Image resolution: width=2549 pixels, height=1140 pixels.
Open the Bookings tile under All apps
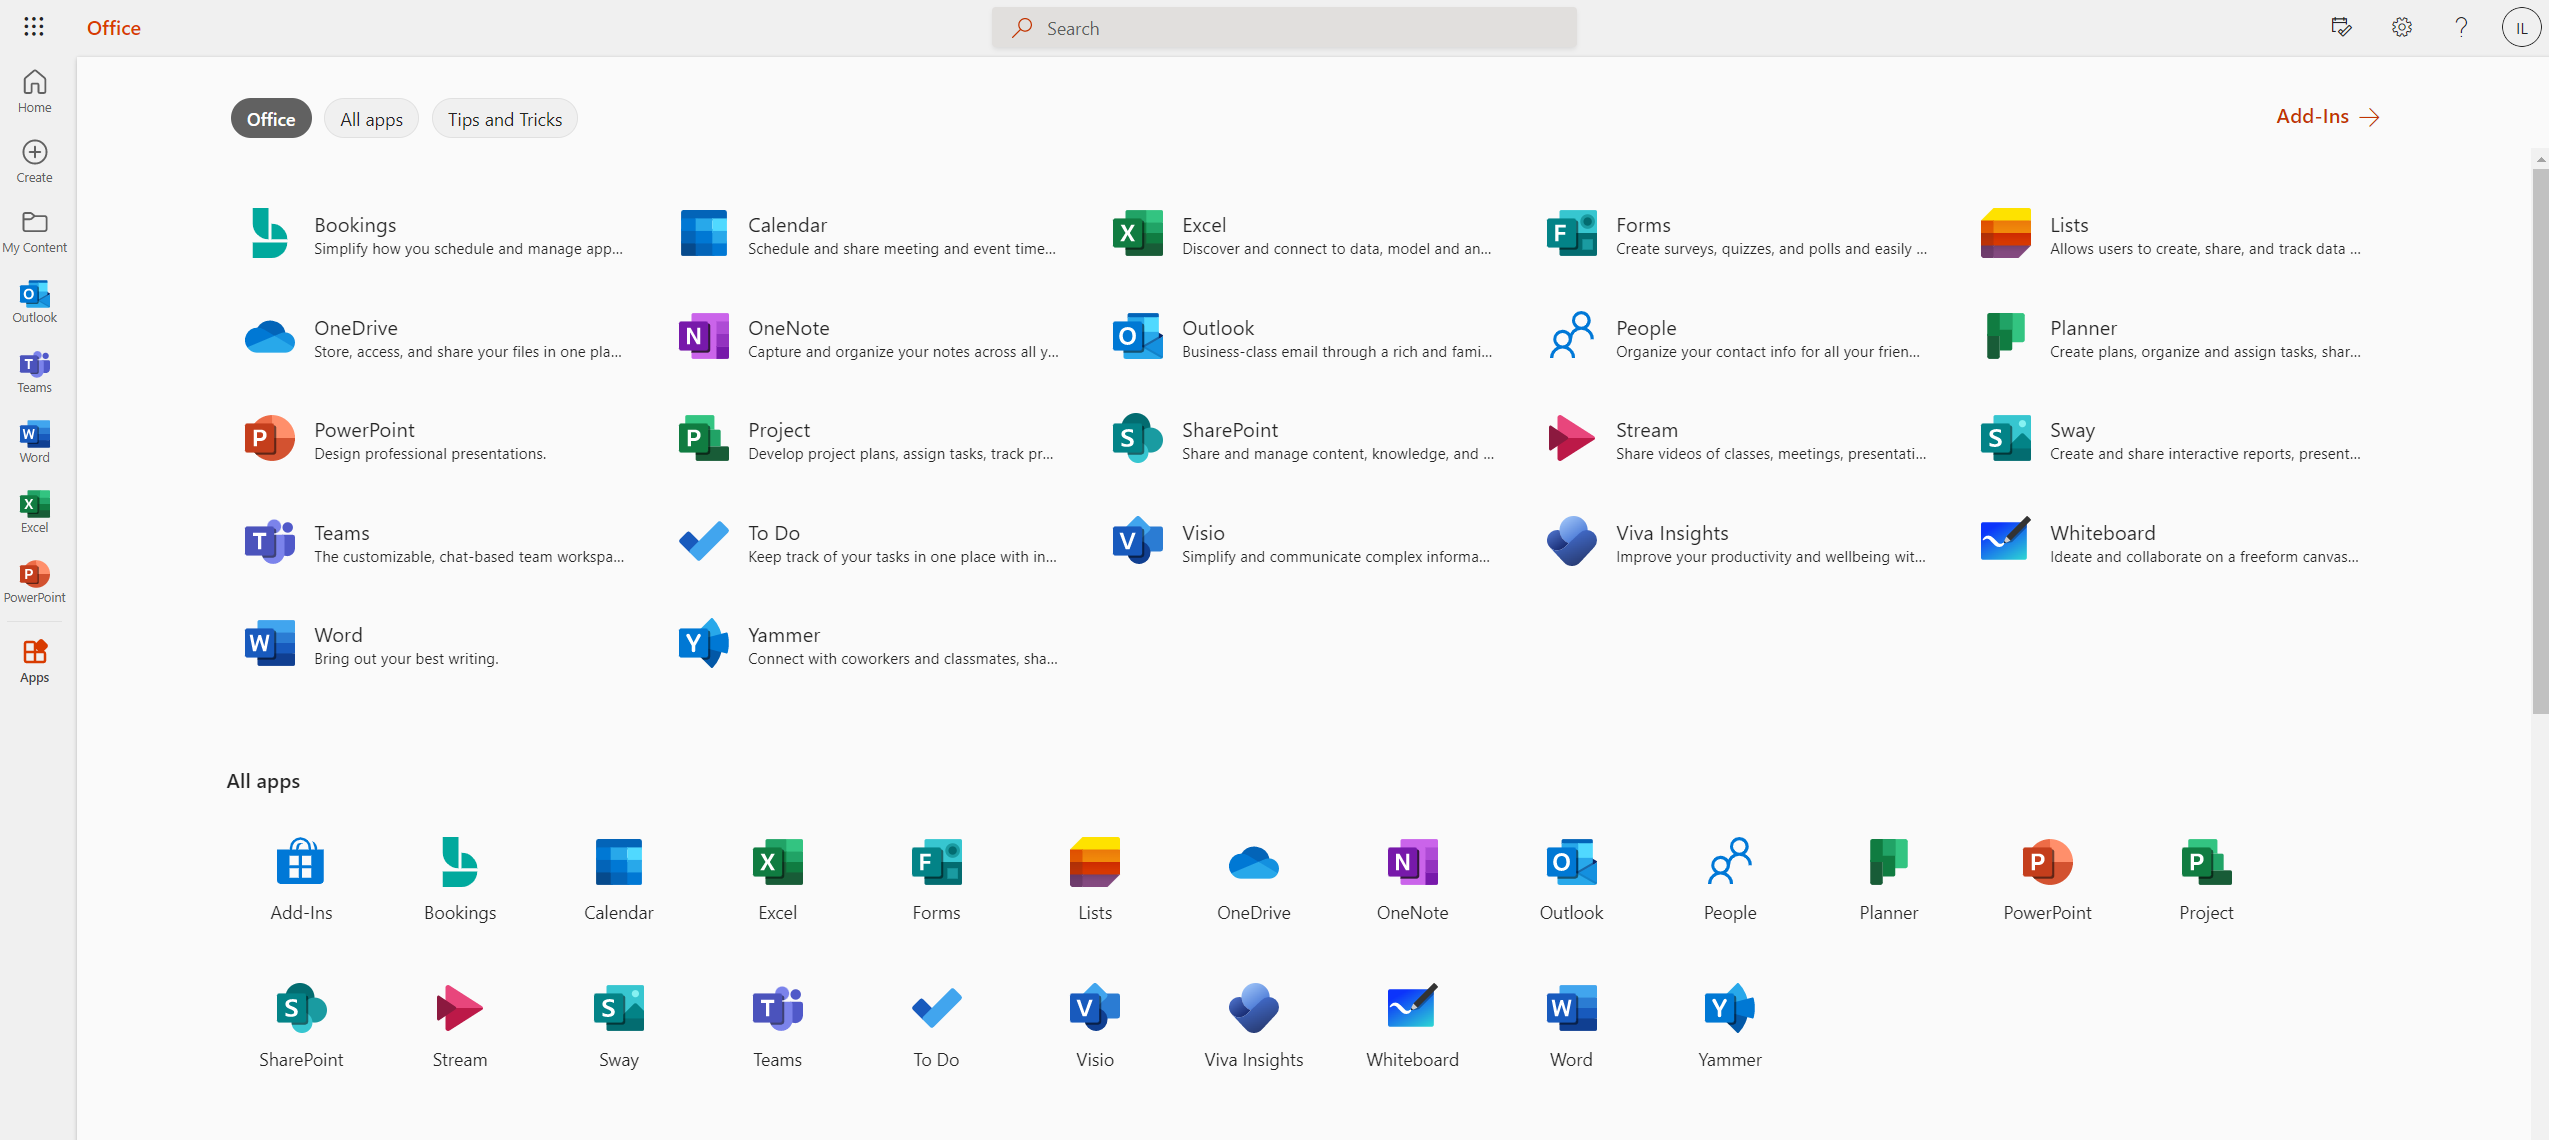click(460, 879)
